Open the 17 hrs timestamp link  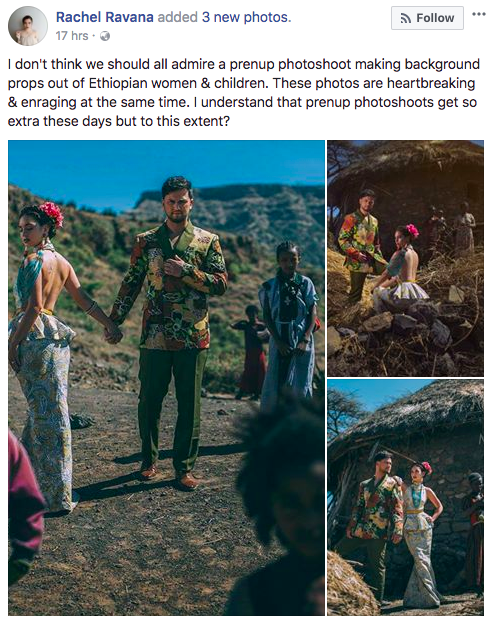pyautogui.click(x=72, y=36)
